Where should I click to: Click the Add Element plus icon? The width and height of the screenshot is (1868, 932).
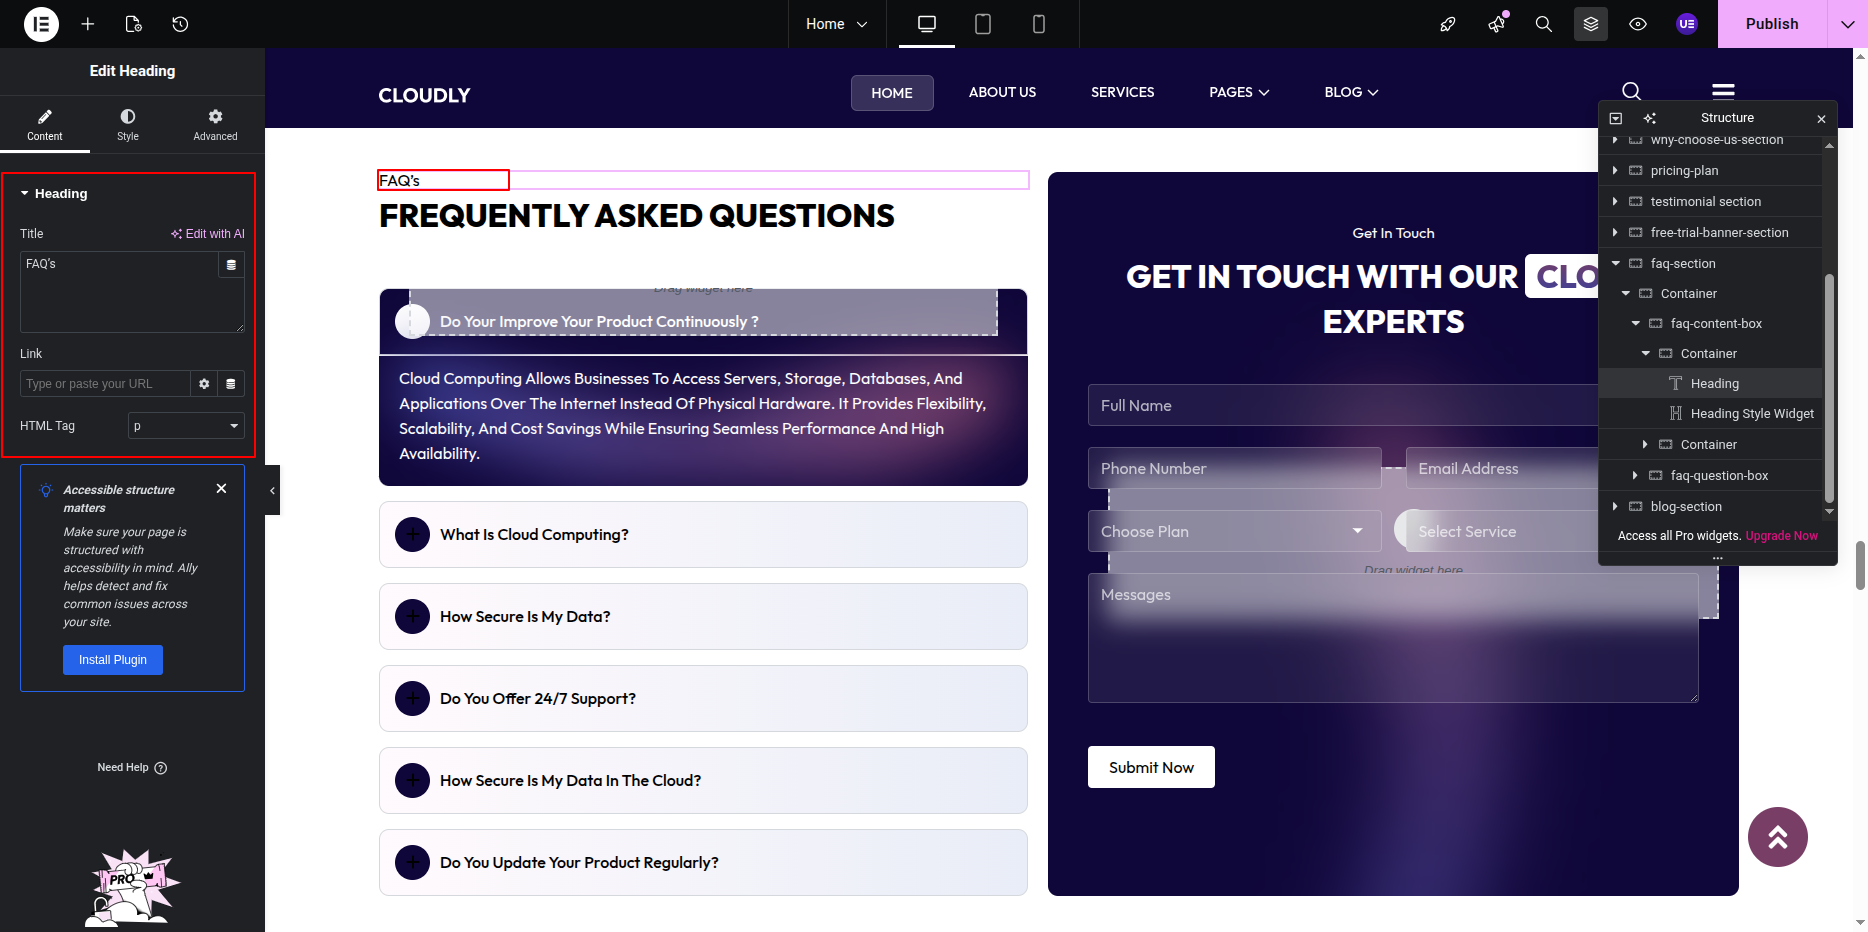point(88,24)
